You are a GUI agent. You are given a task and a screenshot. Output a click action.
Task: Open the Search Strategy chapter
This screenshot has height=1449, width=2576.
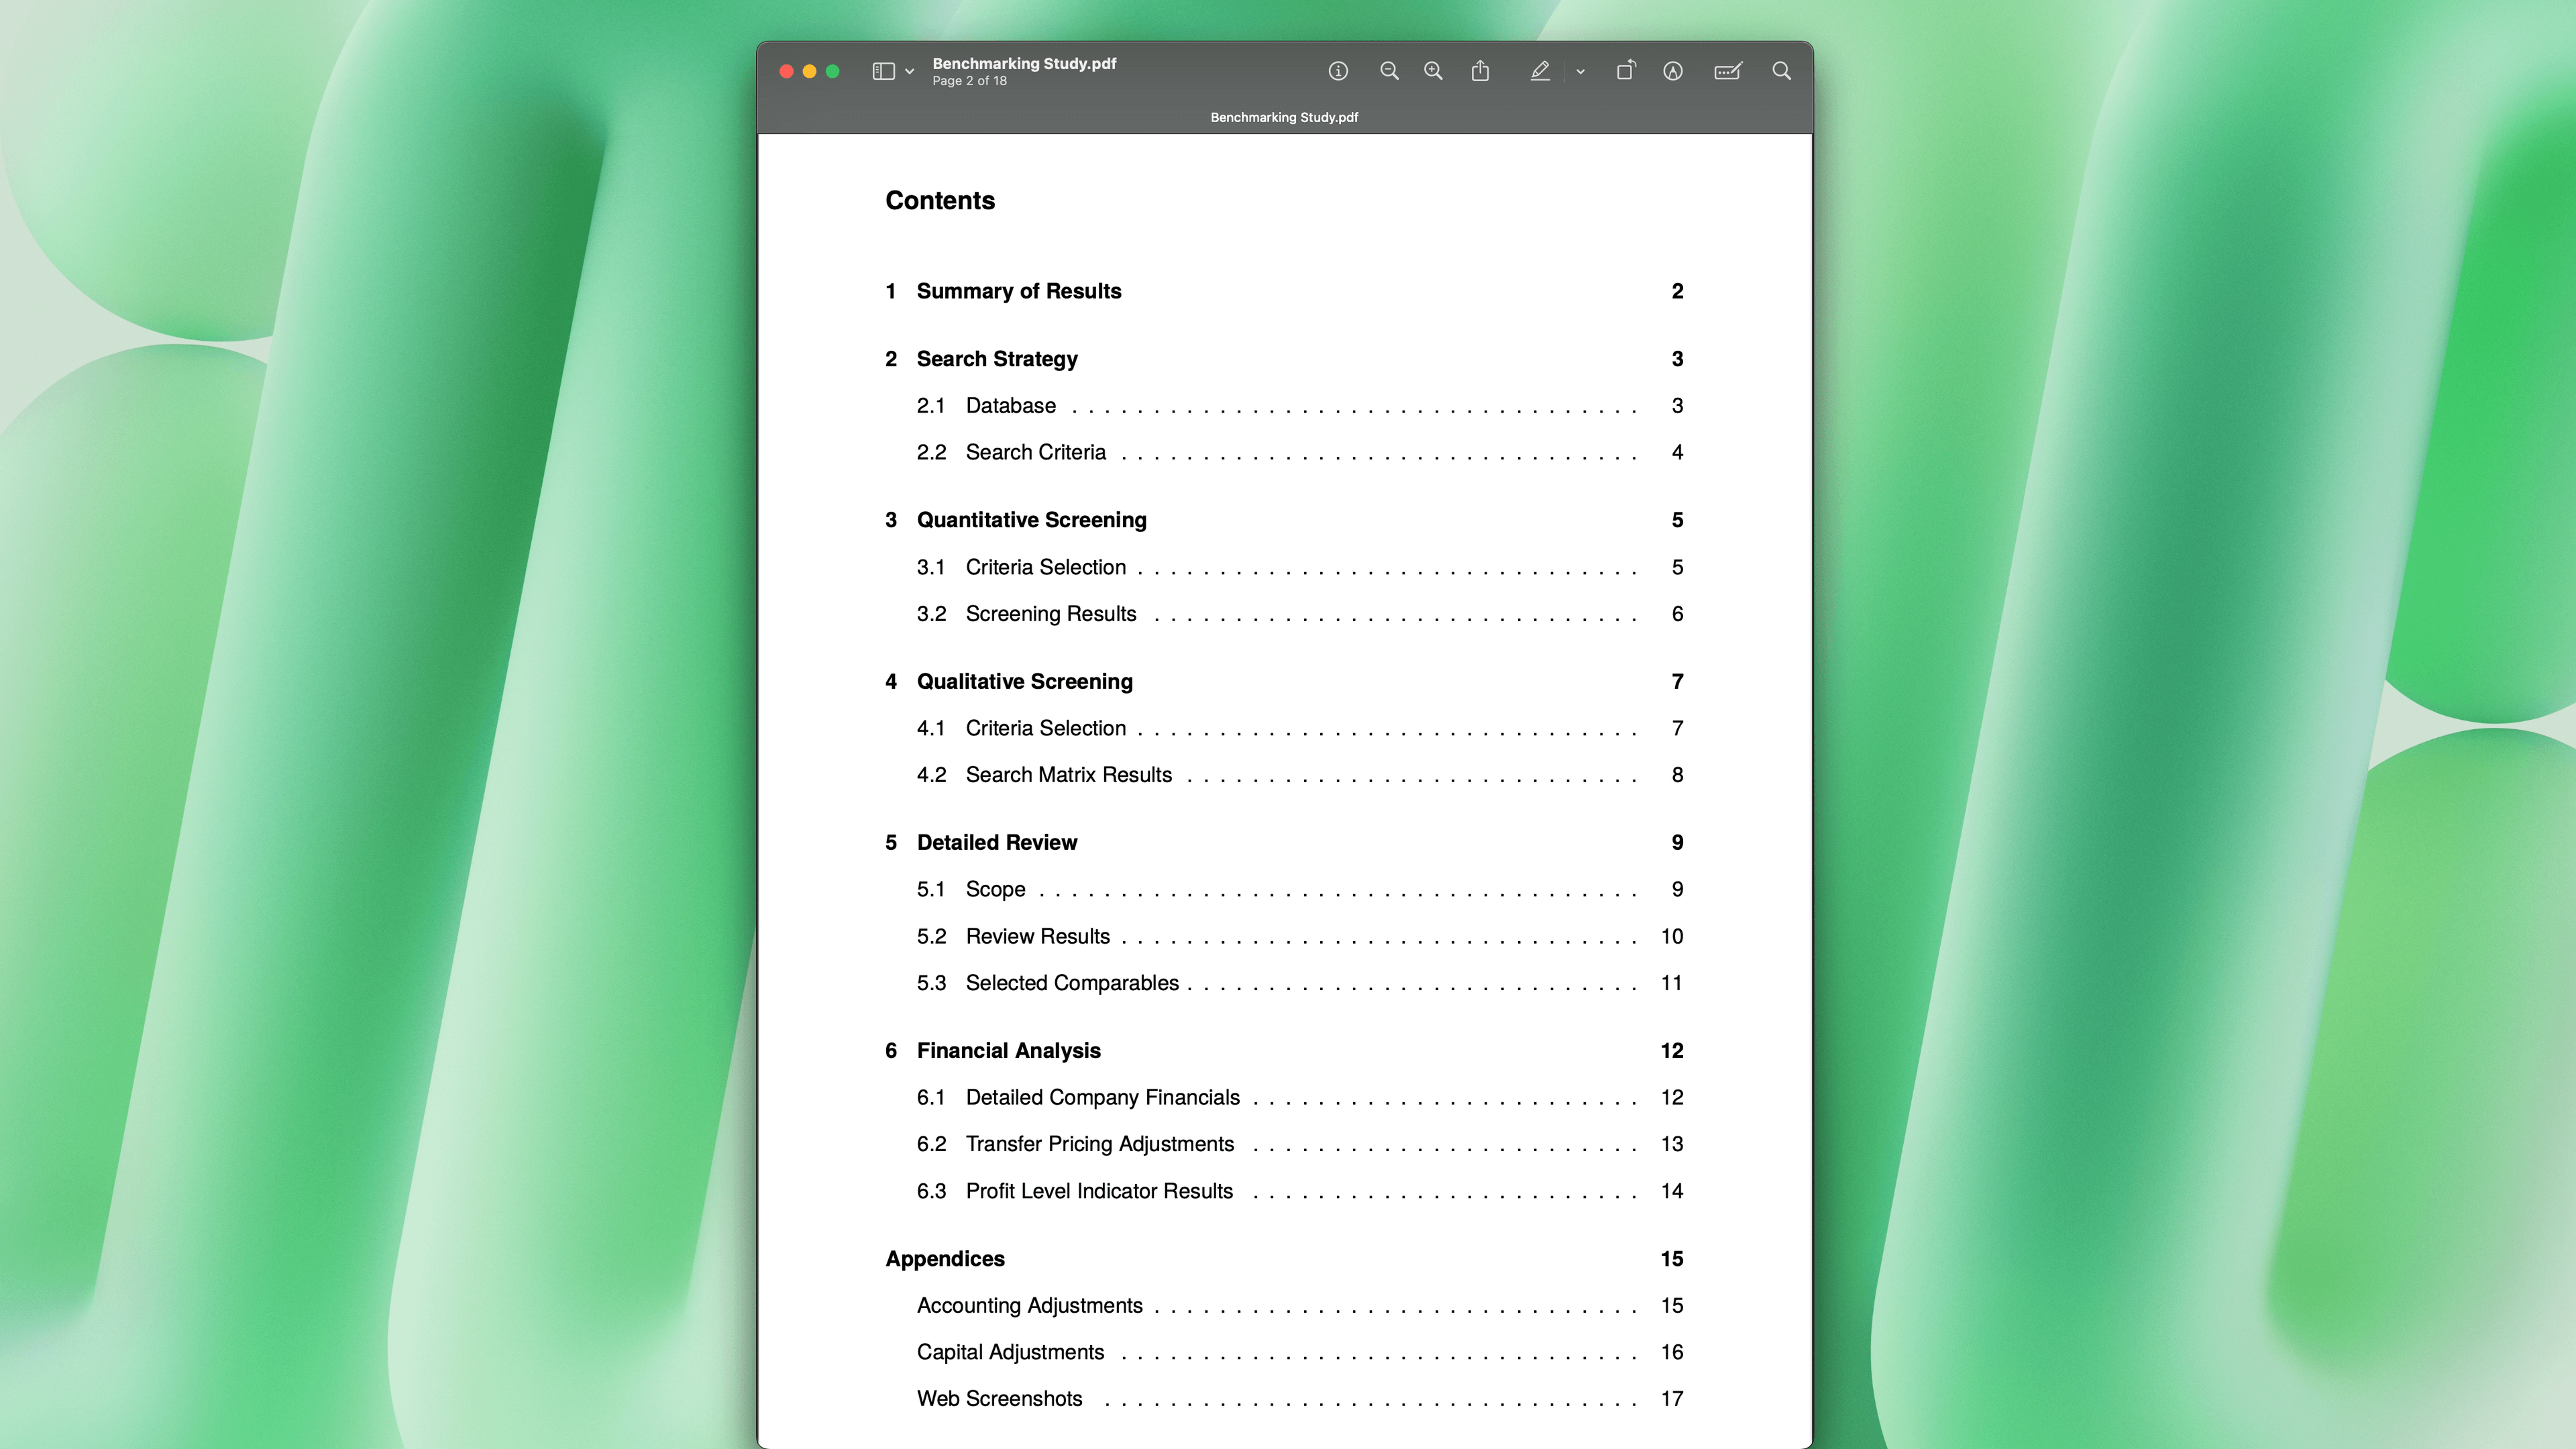996,359
